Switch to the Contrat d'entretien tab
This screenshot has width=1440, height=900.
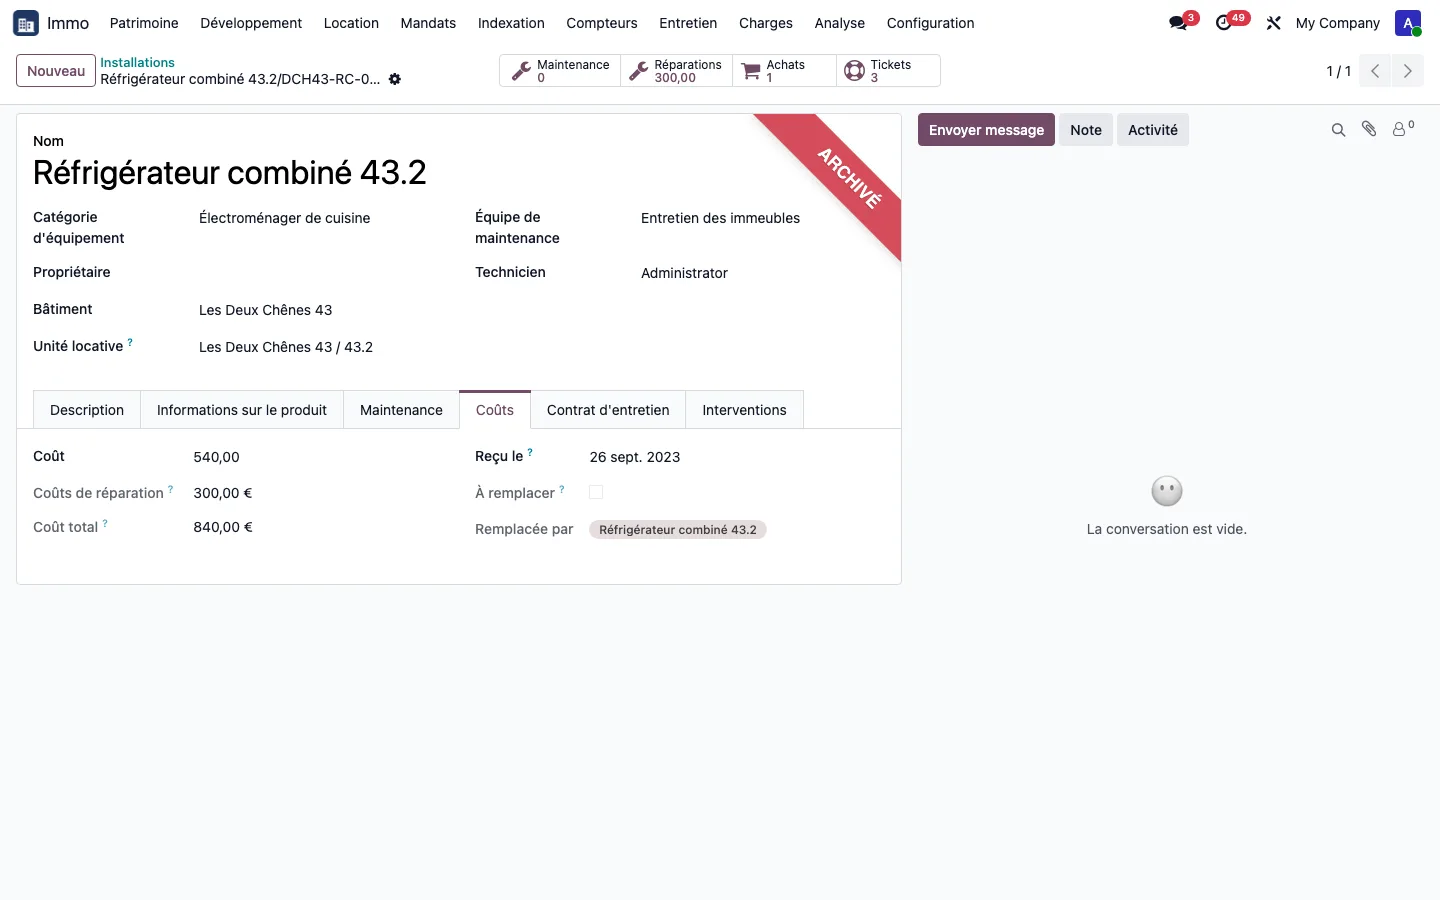tap(608, 410)
